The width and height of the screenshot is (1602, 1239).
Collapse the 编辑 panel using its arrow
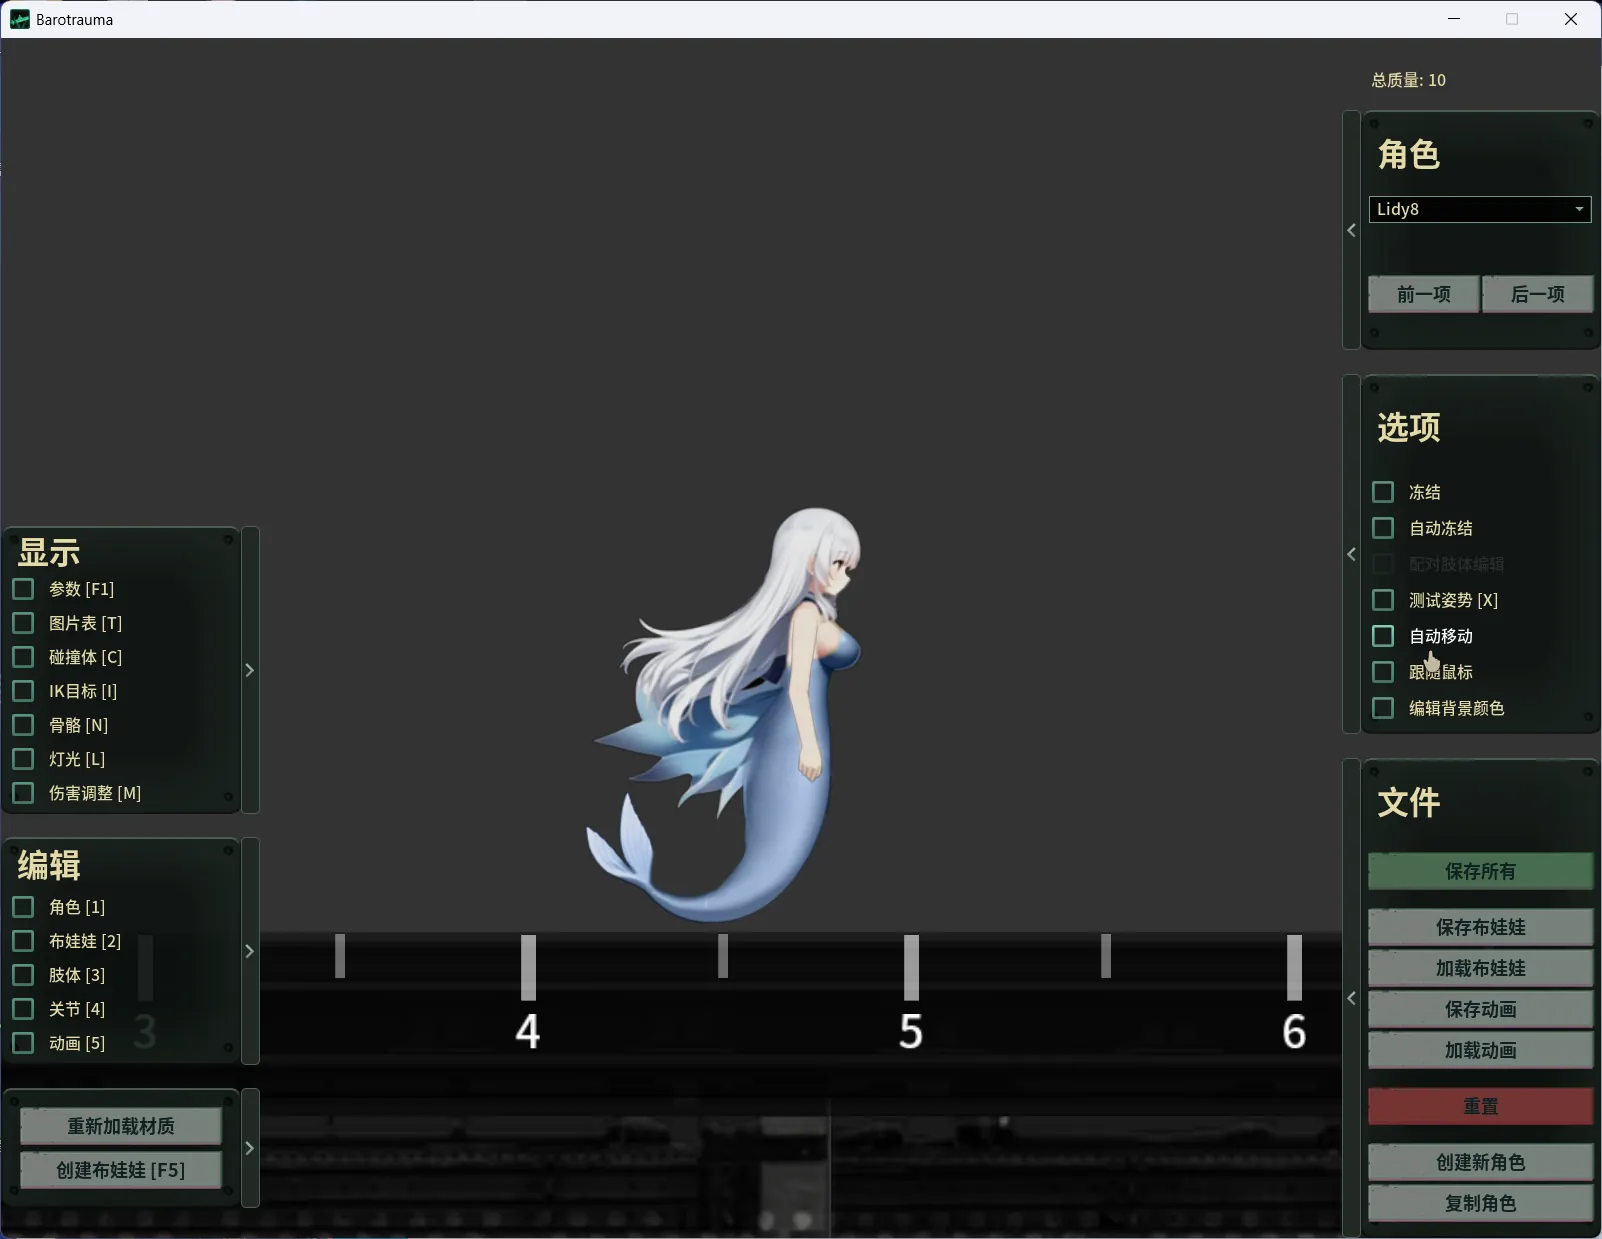click(x=250, y=951)
